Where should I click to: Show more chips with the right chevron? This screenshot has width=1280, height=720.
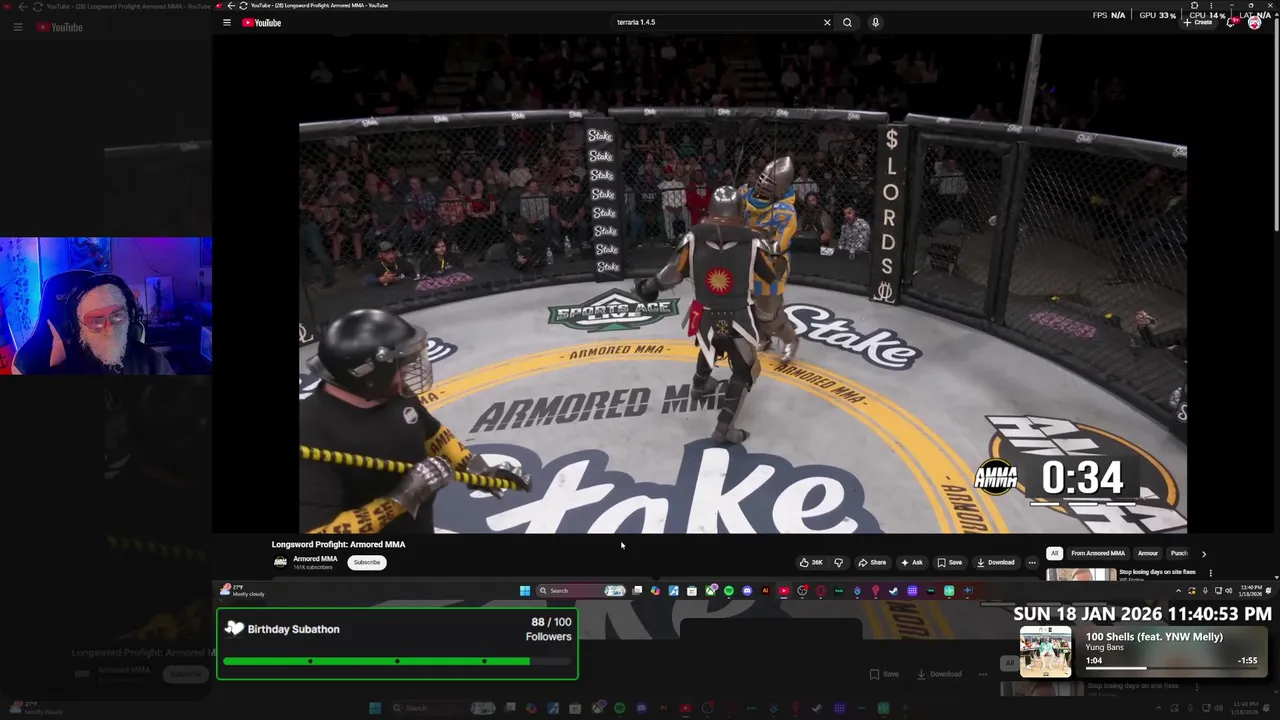(x=1203, y=553)
